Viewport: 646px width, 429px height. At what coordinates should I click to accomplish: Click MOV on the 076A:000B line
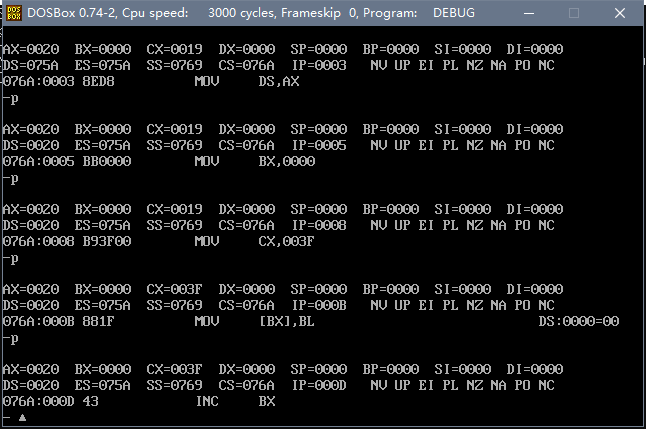click(x=207, y=321)
